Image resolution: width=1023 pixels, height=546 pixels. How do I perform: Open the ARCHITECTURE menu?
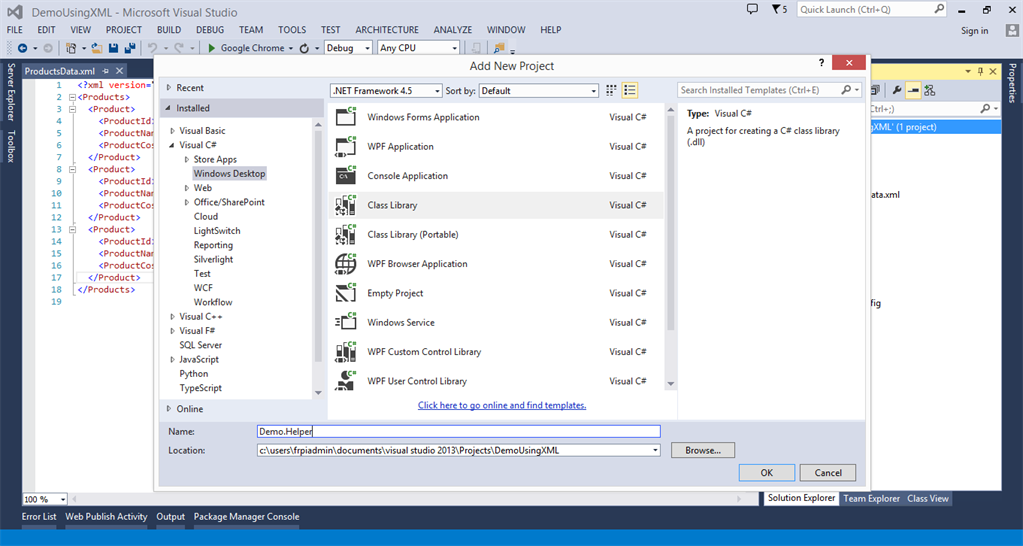[x=387, y=30]
